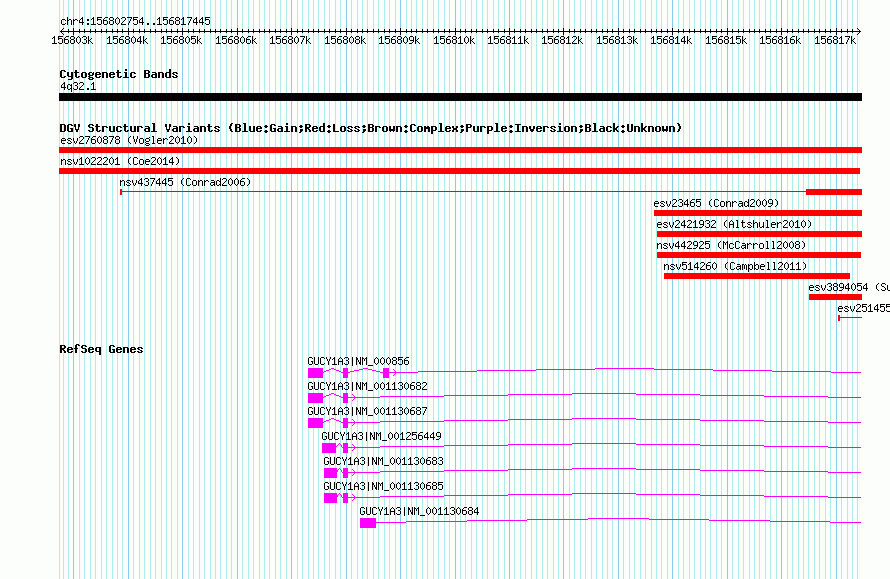Open the nsv437445 (Conrad2006) variant label
890x579 pixels.
click(185, 182)
